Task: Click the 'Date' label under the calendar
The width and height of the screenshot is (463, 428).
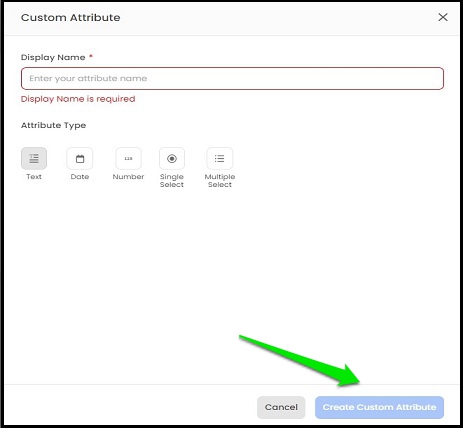Action: pos(80,177)
